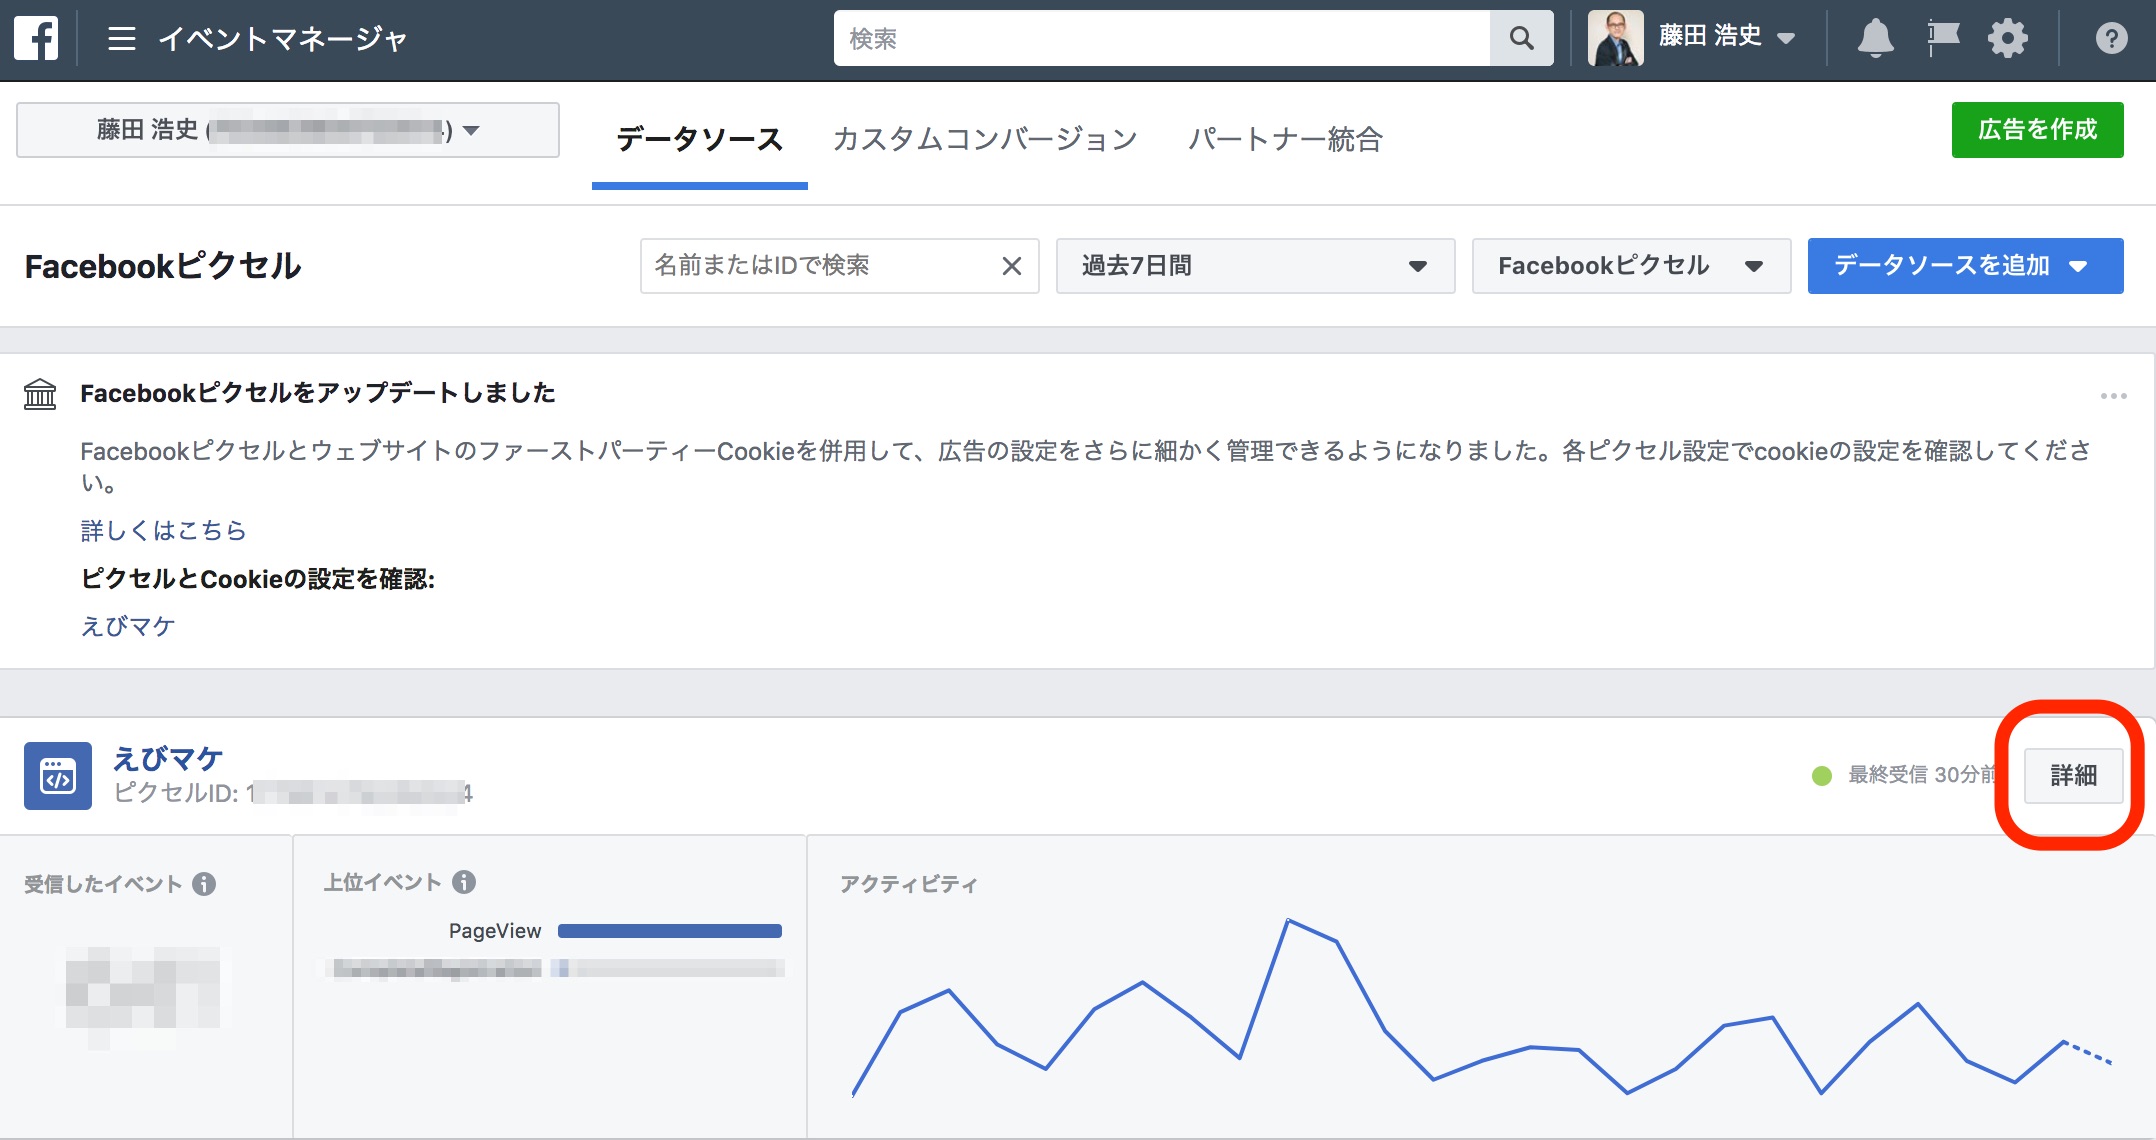Viewport: 2156px width, 1140px height.
Task: Click the アクティビティ label
Action: [x=908, y=884]
